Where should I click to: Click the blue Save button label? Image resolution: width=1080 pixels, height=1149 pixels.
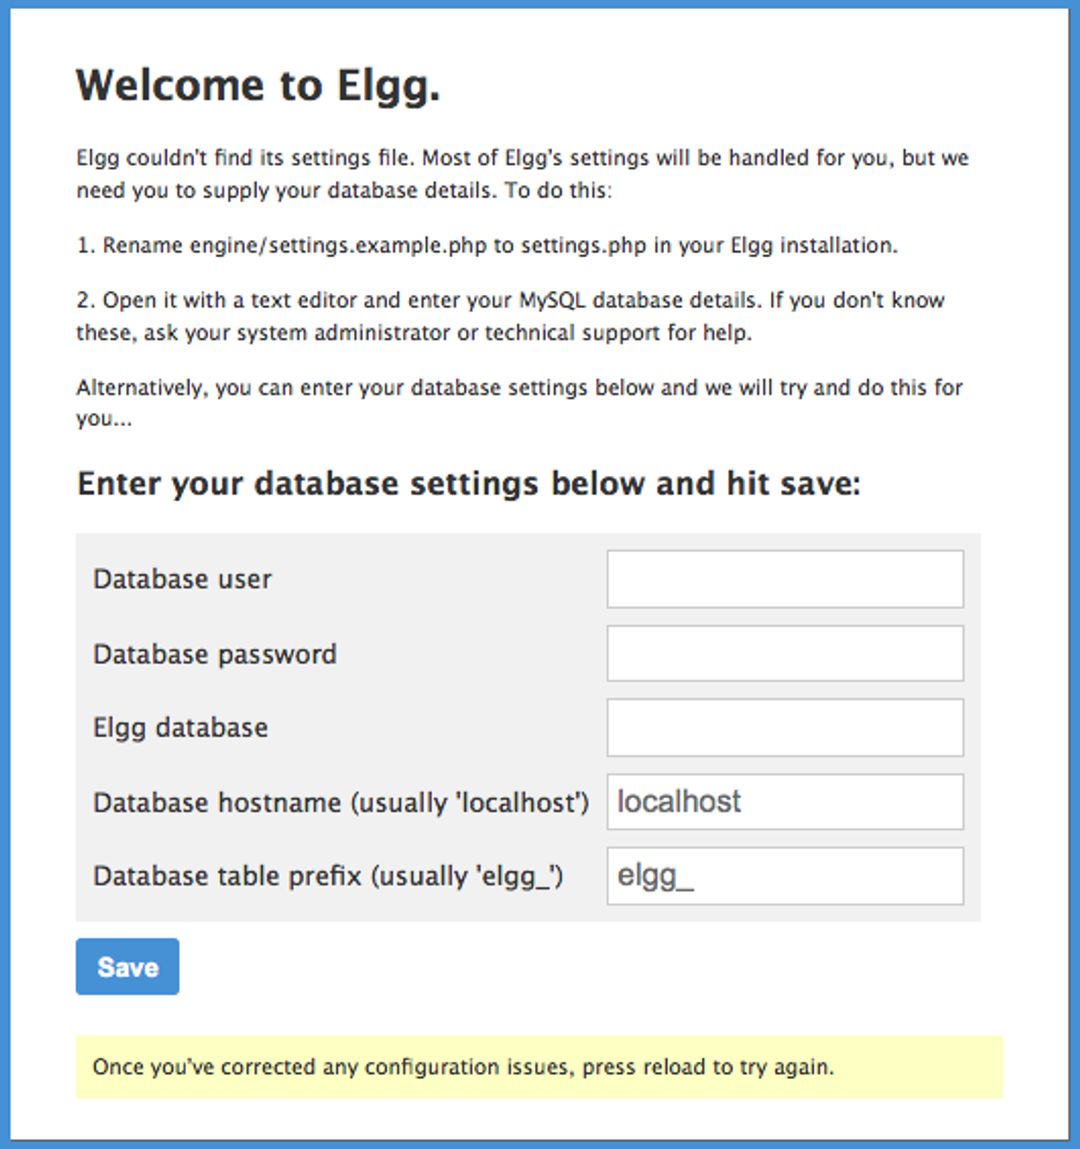(x=127, y=966)
